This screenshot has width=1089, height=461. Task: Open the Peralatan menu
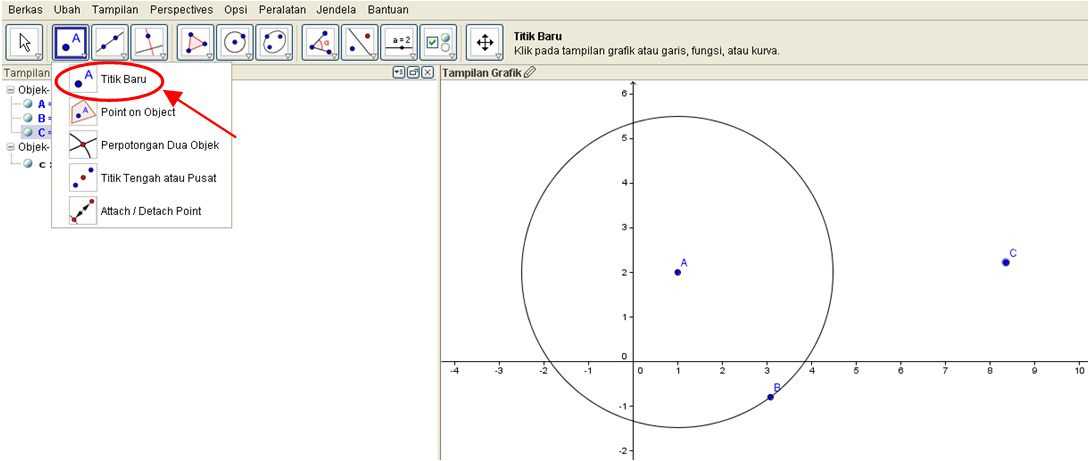point(282,10)
